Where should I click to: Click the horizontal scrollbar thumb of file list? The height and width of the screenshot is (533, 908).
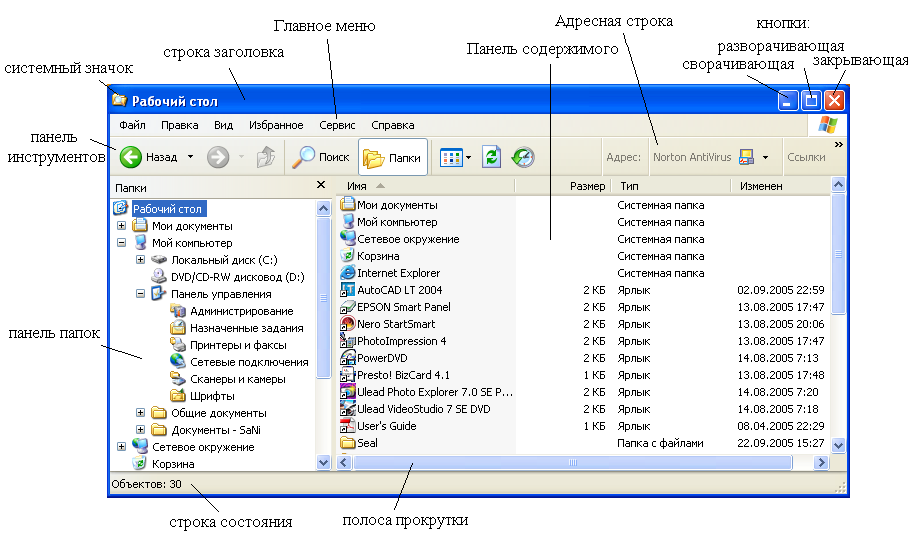[x=573, y=462]
